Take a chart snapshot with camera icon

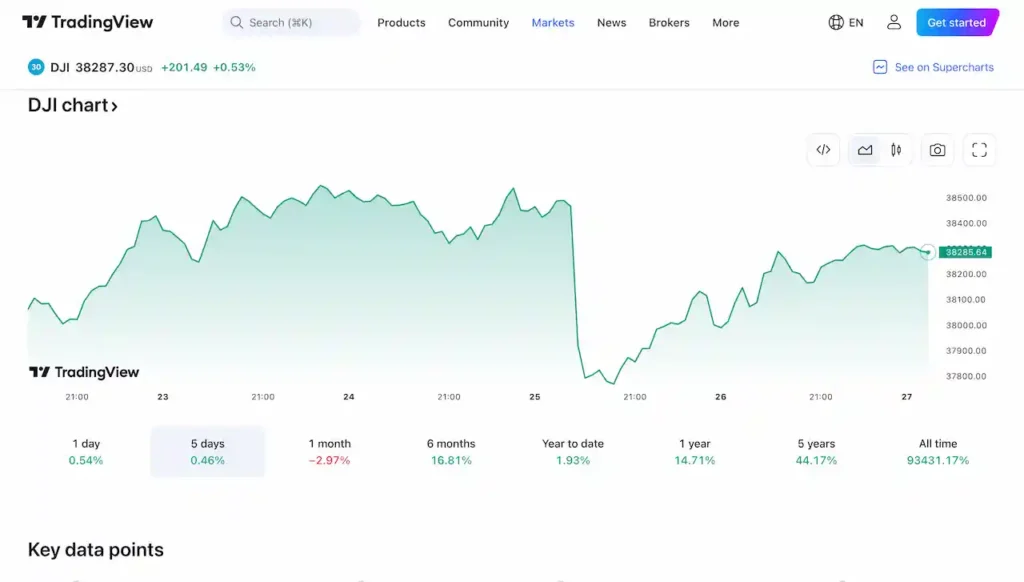click(937, 150)
